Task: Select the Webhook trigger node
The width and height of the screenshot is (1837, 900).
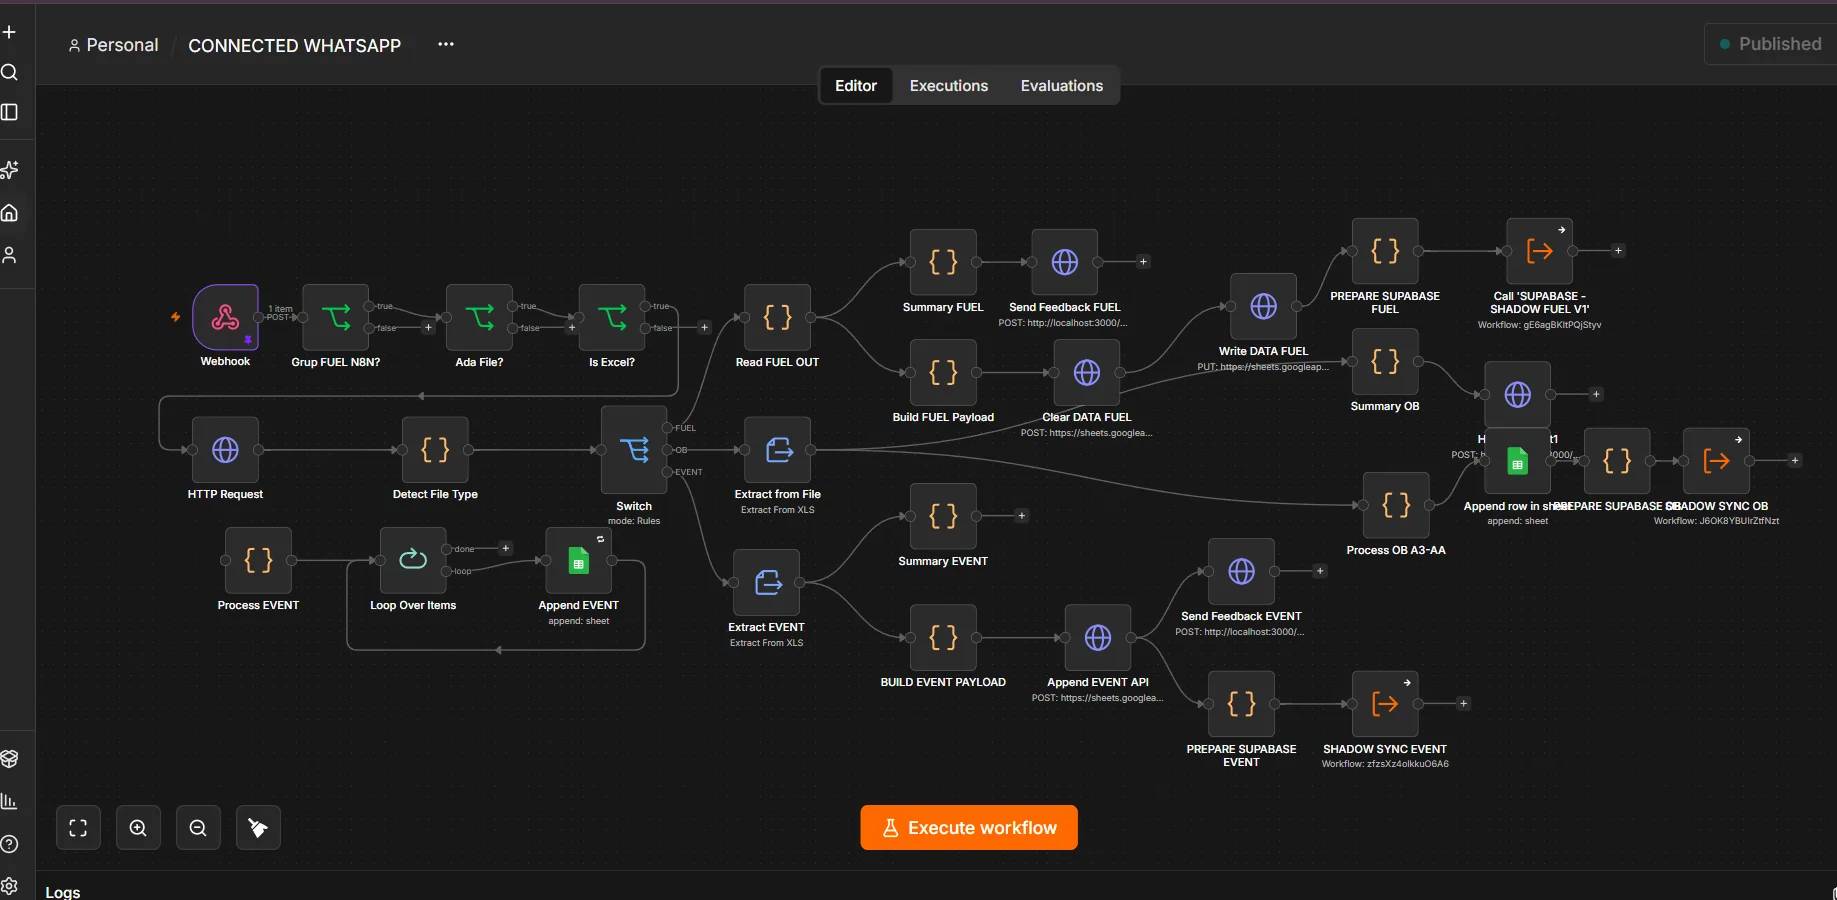Action: tap(226, 318)
